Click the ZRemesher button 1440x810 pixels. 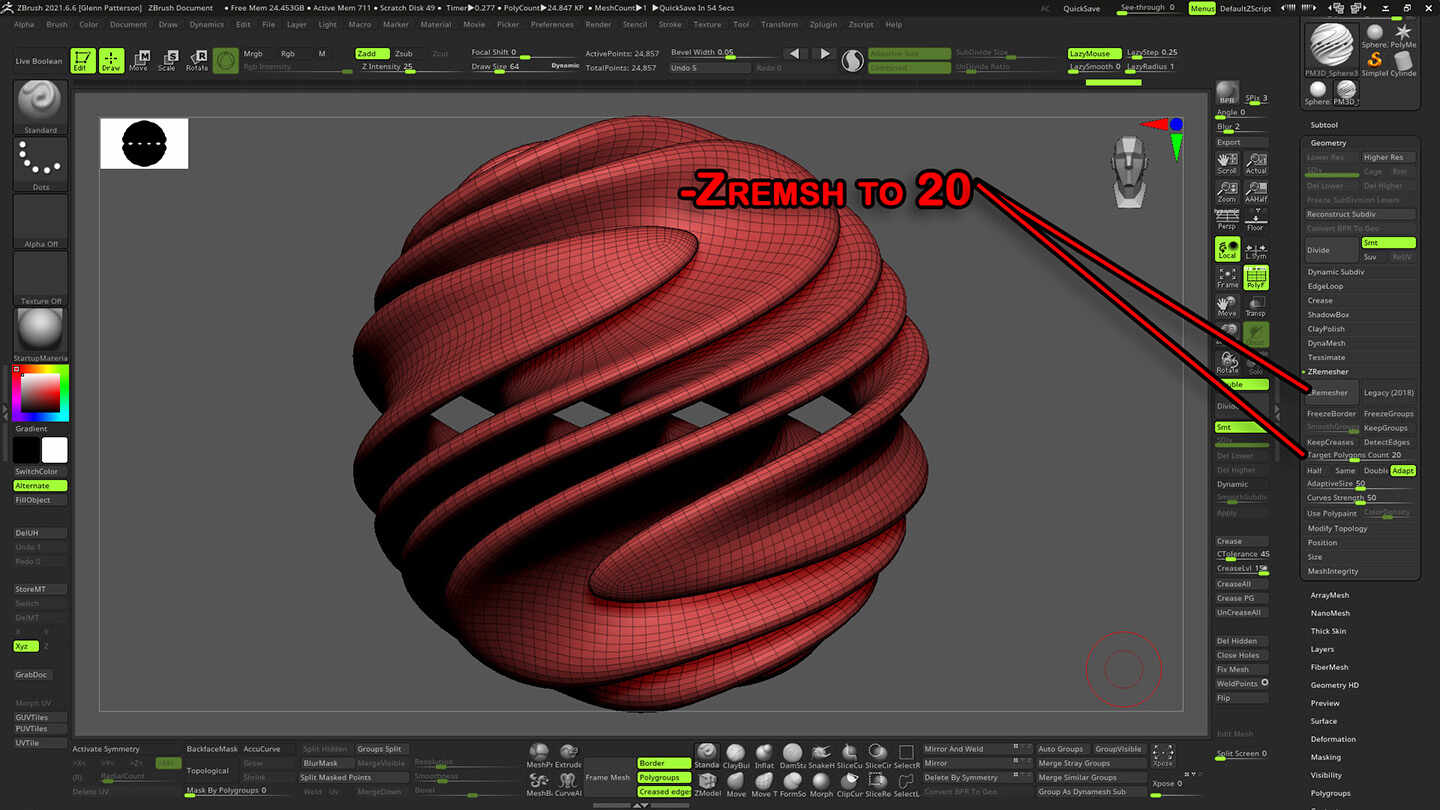(x=1330, y=392)
